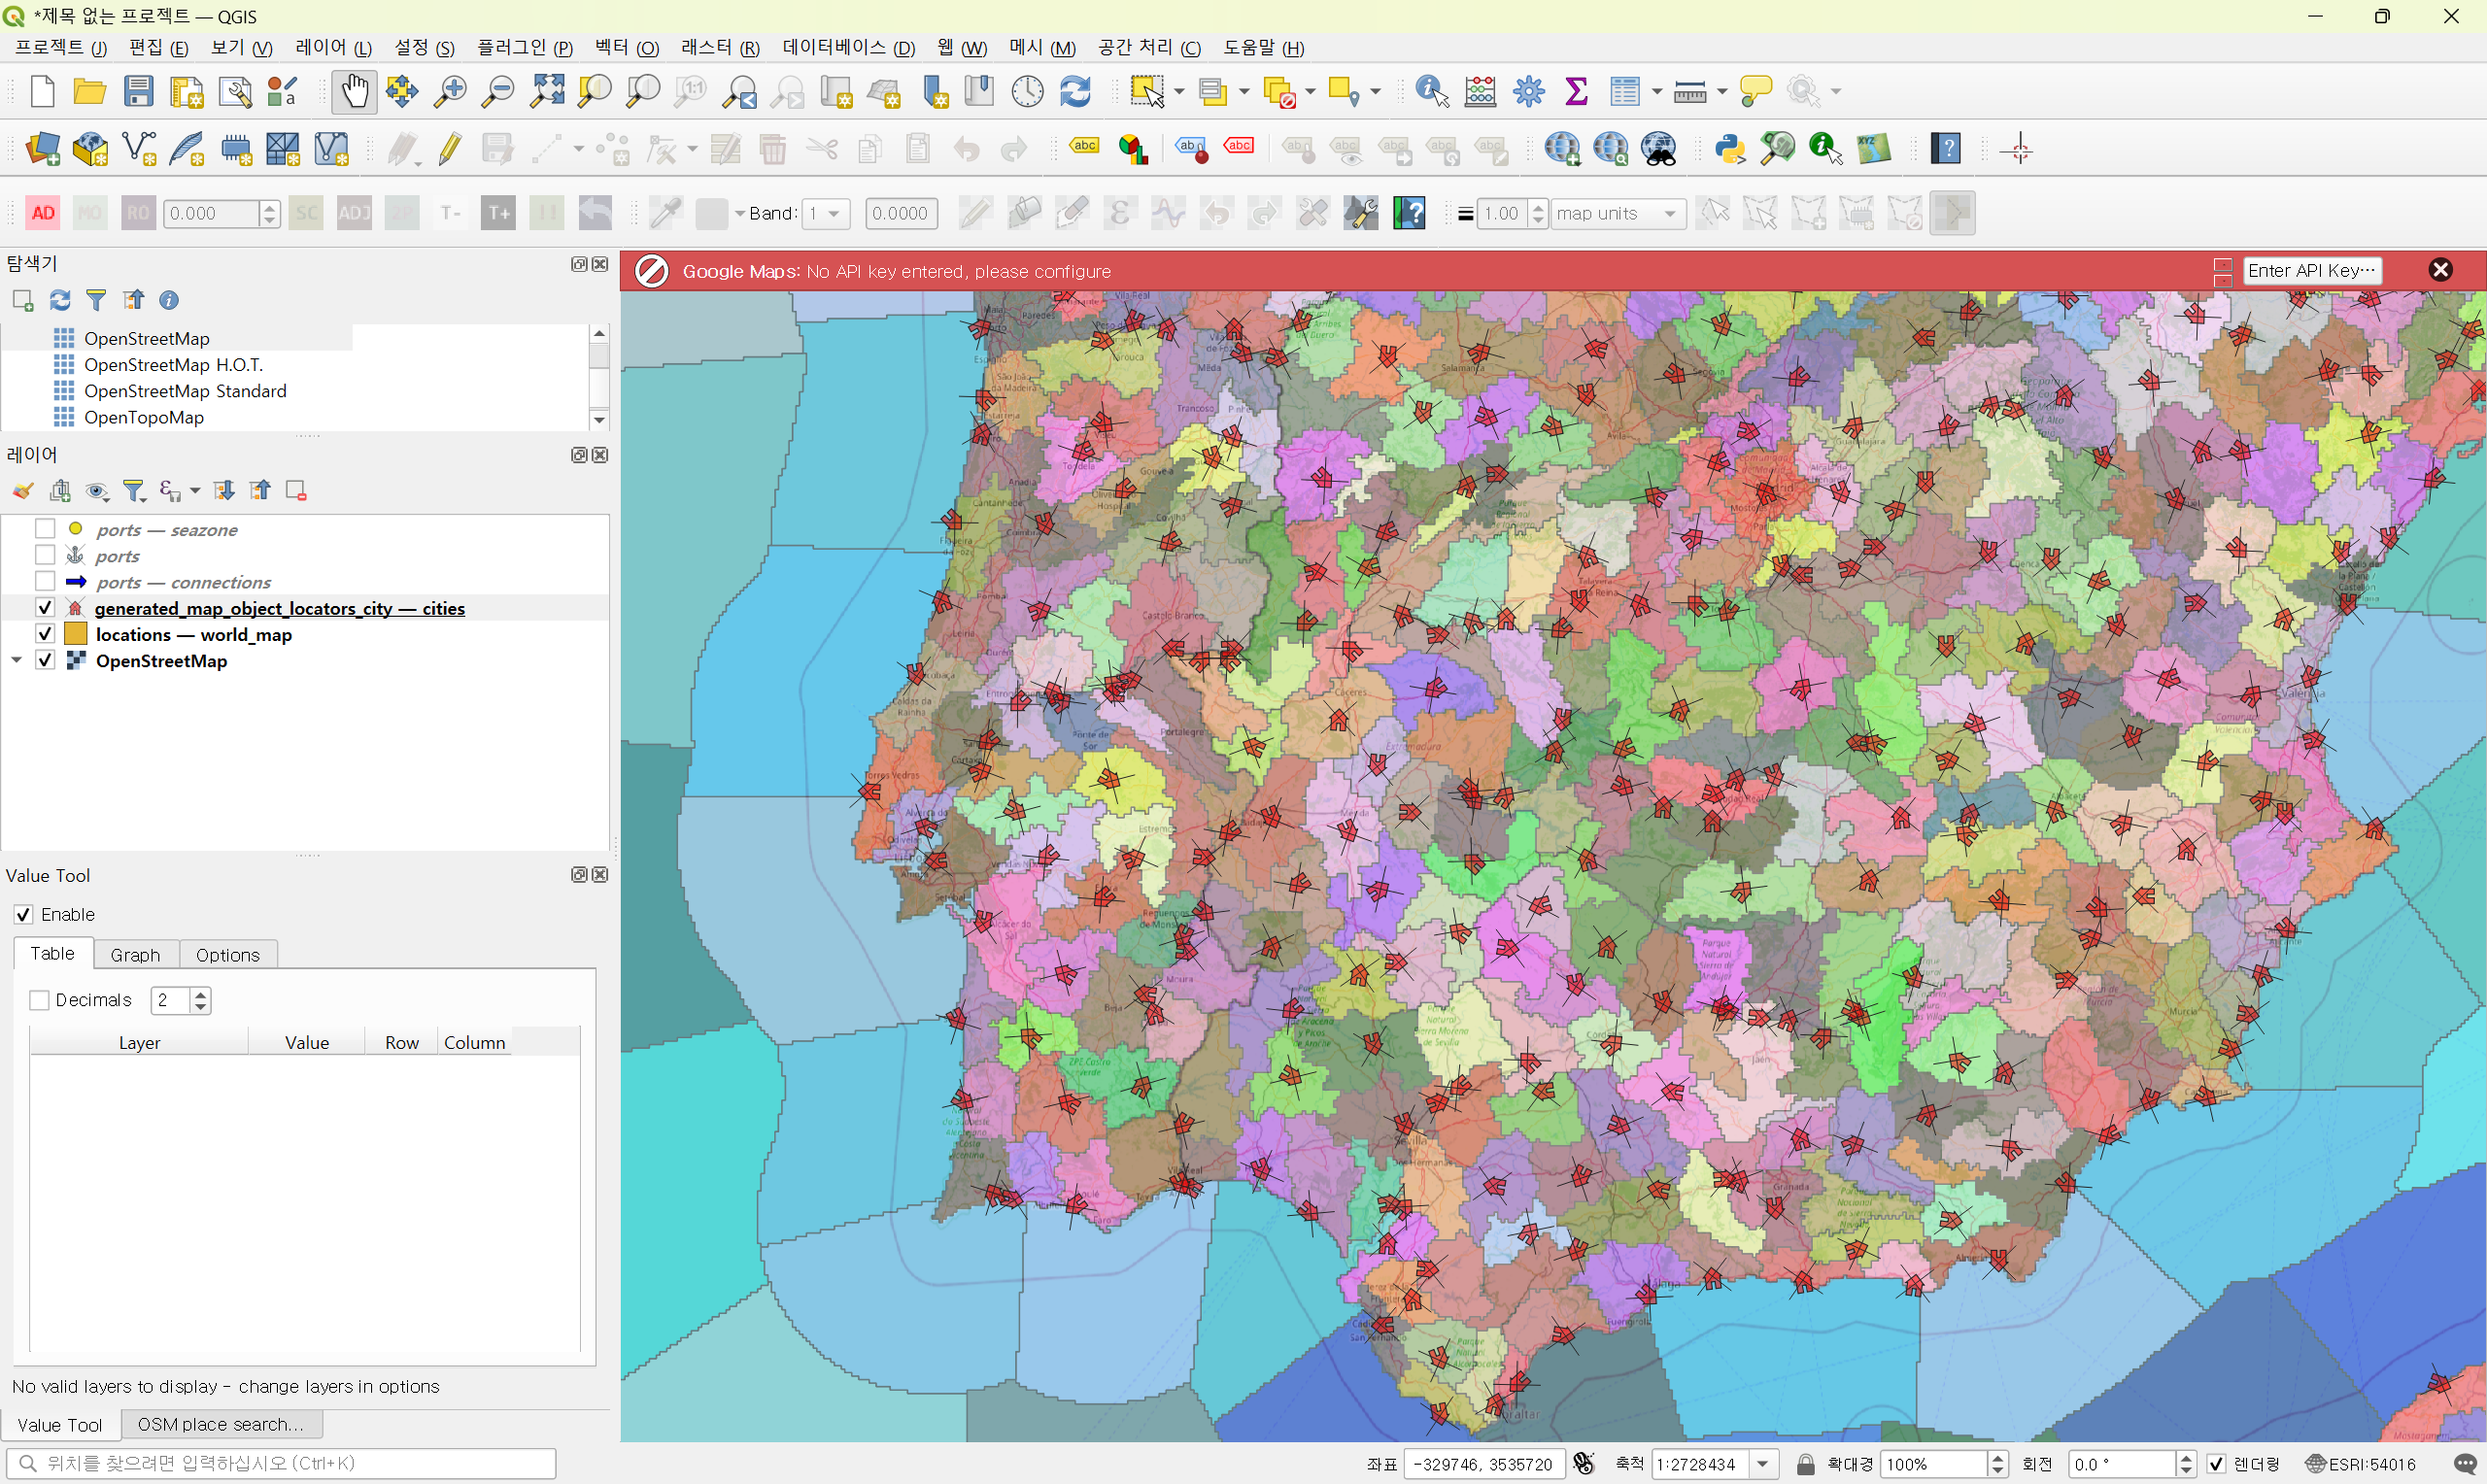The width and height of the screenshot is (2487, 1484).
Task: Enable the ports — connections layer checkbox
Action: (45, 581)
